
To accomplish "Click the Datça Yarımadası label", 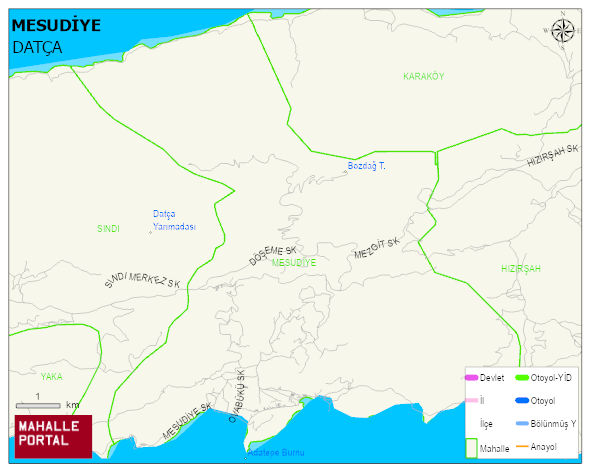I will 174,221.
